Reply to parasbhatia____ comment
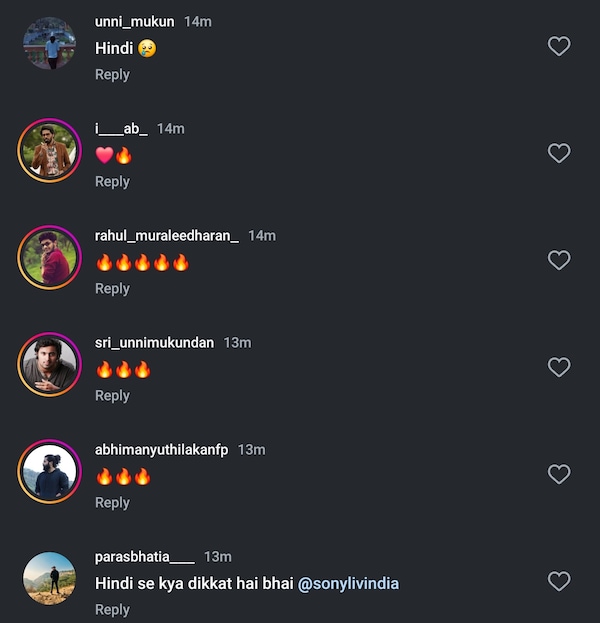Image resolution: width=600 pixels, height=623 pixels. tap(112, 609)
